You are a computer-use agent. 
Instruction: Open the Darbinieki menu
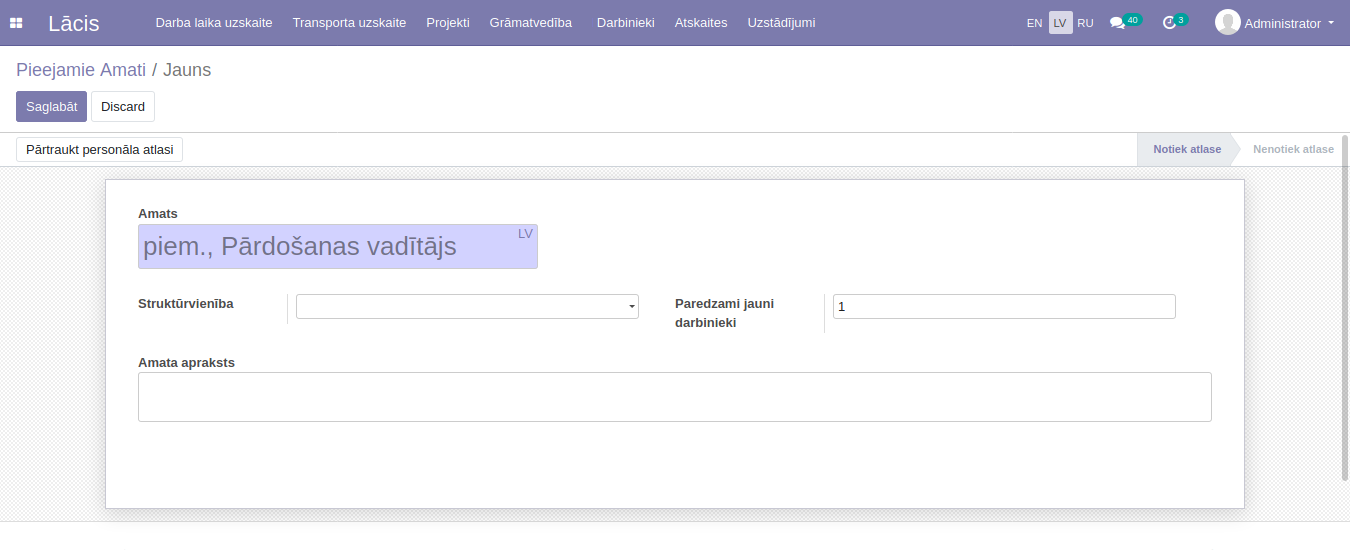click(625, 23)
